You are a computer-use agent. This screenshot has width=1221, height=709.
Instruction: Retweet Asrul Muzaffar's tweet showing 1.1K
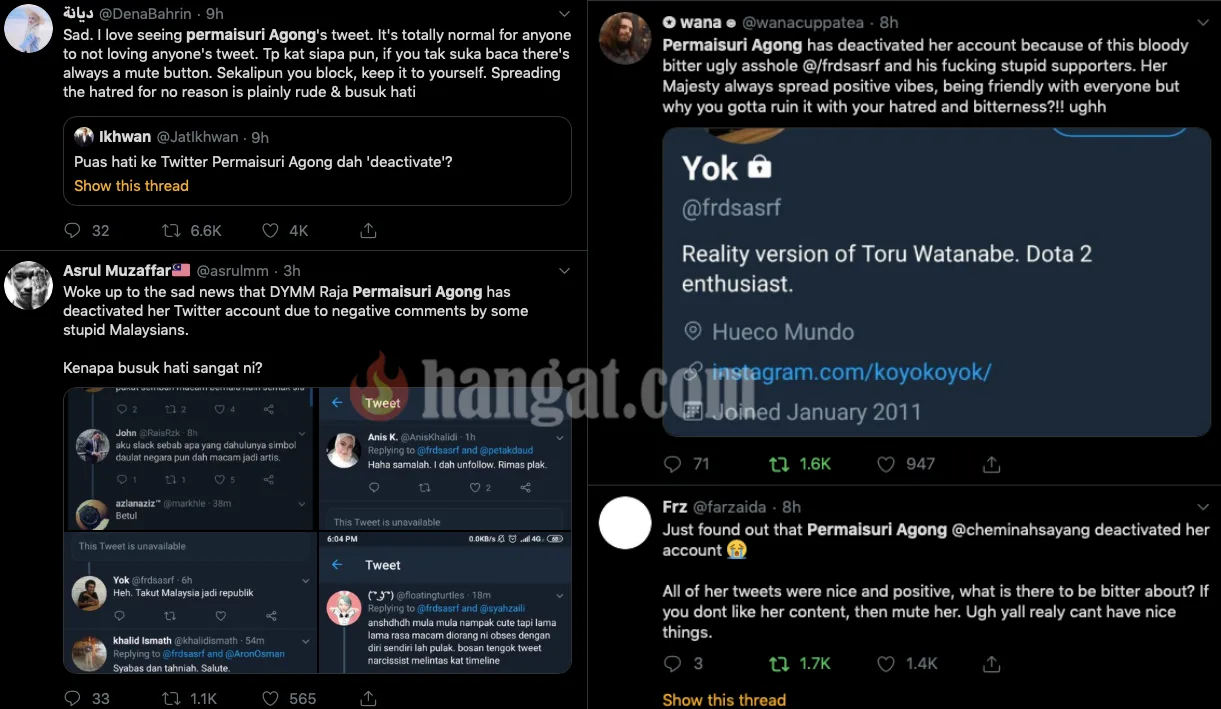(x=171, y=698)
